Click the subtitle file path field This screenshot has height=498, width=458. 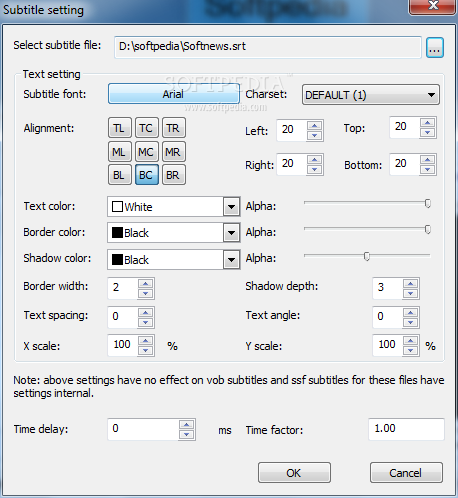pos(268,47)
